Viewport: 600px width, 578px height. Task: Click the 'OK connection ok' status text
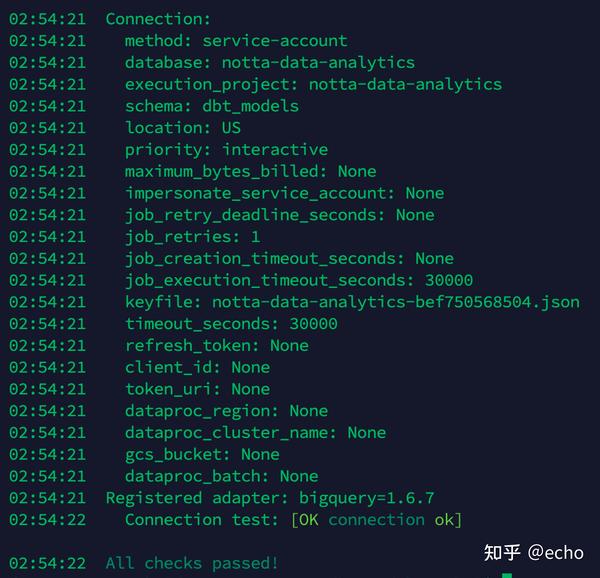(376, 520)
